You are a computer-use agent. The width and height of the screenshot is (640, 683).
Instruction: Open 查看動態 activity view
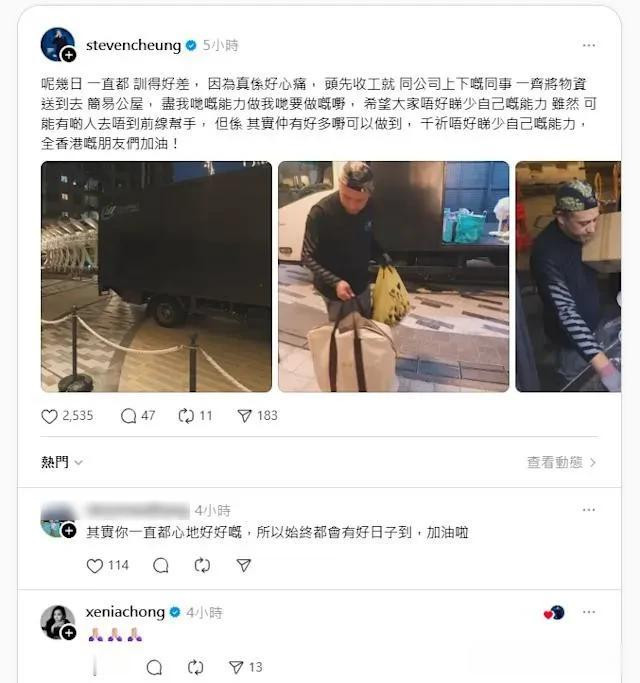click(562, 462)
